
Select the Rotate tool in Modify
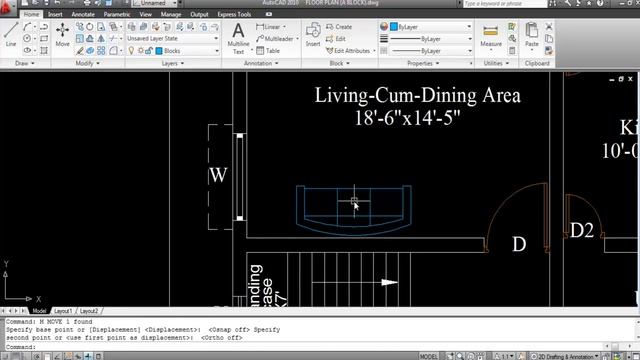click(90, 27)
